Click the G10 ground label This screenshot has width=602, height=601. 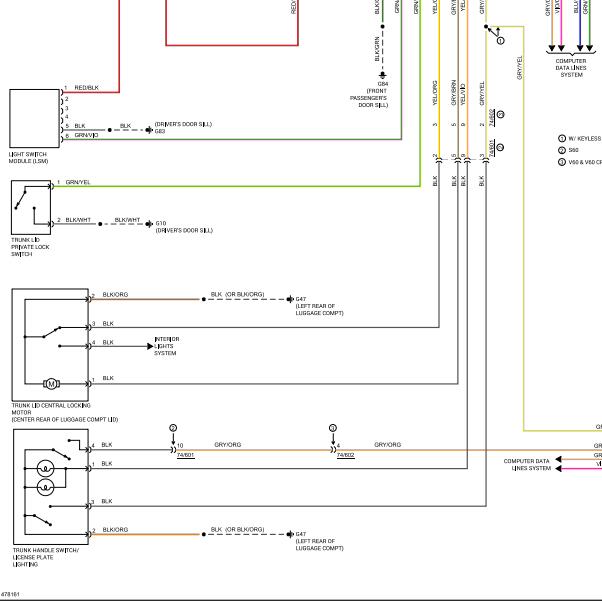click(x=161, y=223)
